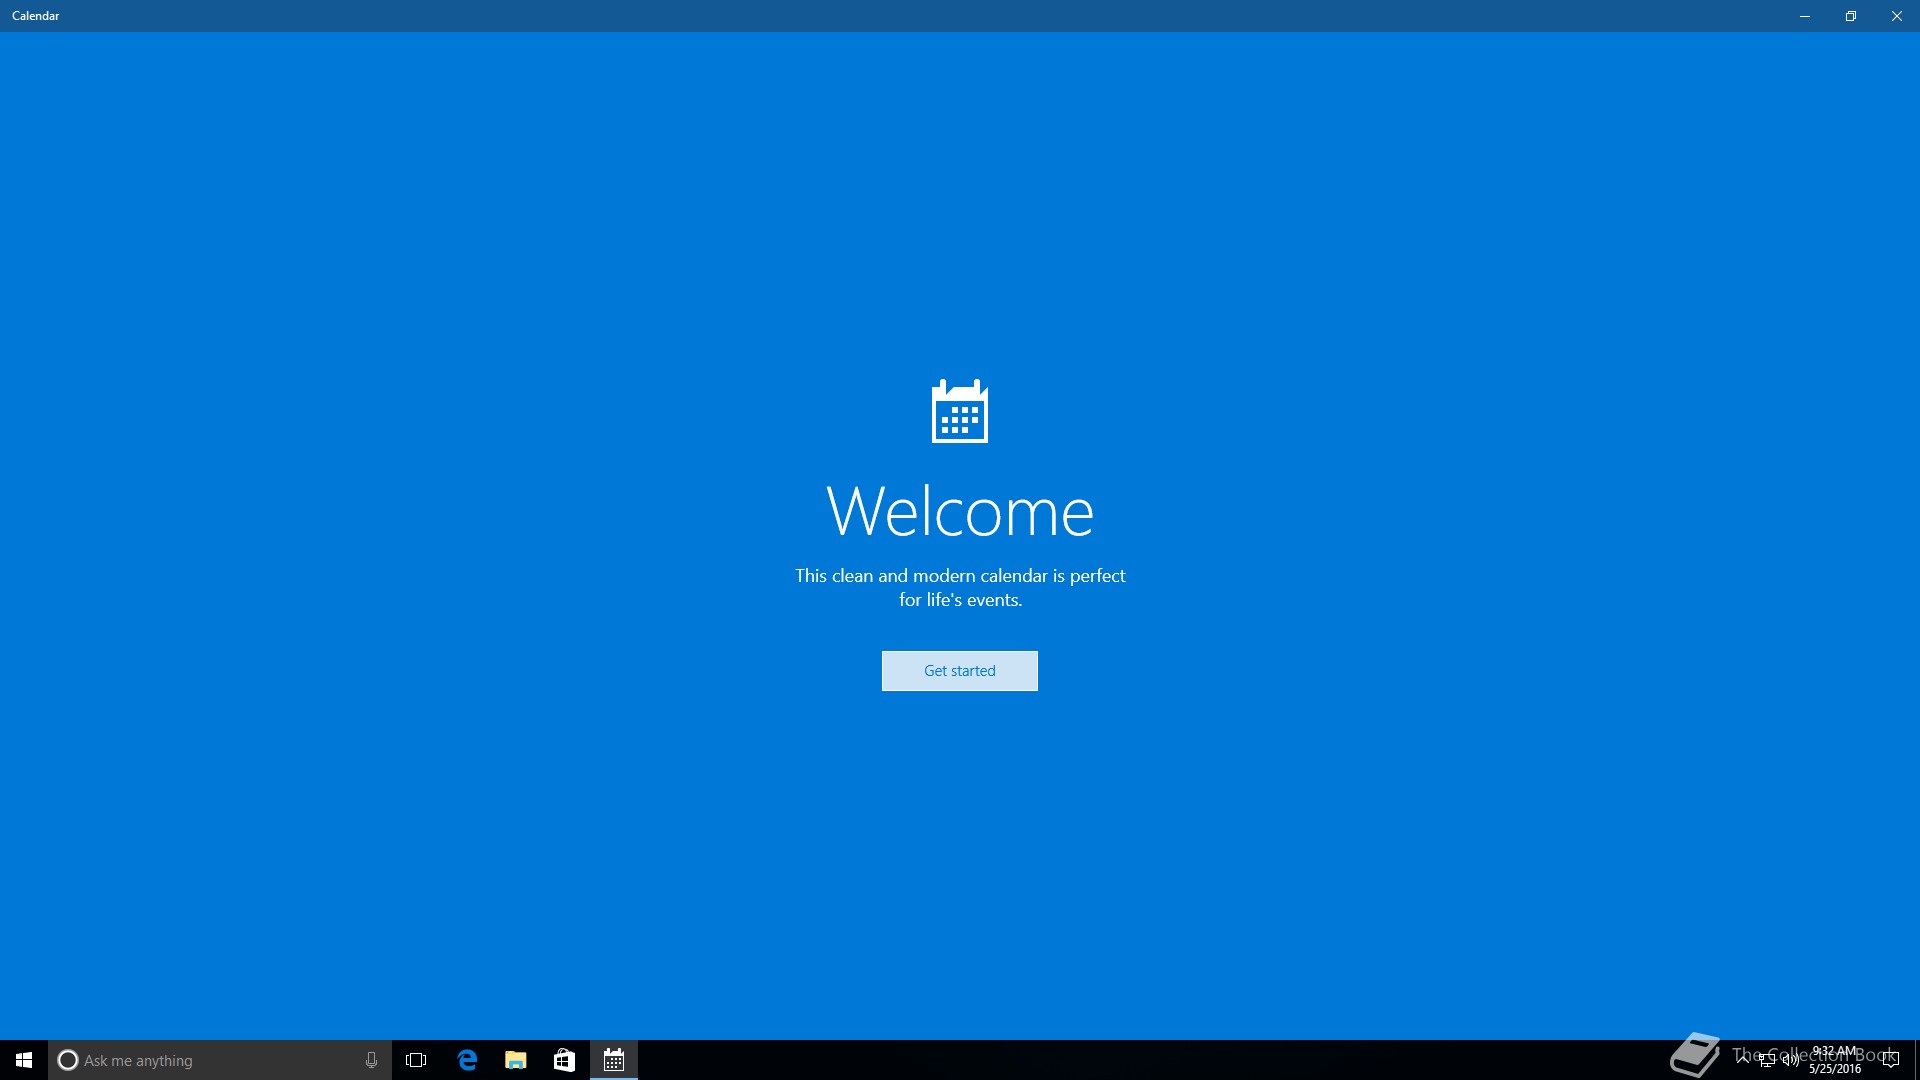1920x1080 pixels.
Task: Click the volume speaker tray icon
Action: (x=1790, y=1060)
